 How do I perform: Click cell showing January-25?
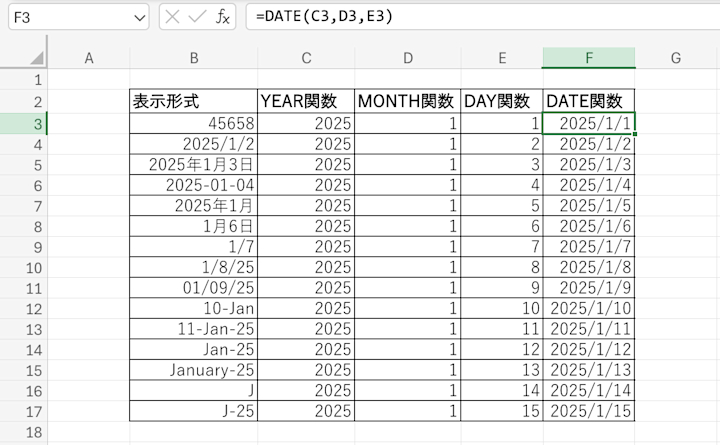coord(193,370)
